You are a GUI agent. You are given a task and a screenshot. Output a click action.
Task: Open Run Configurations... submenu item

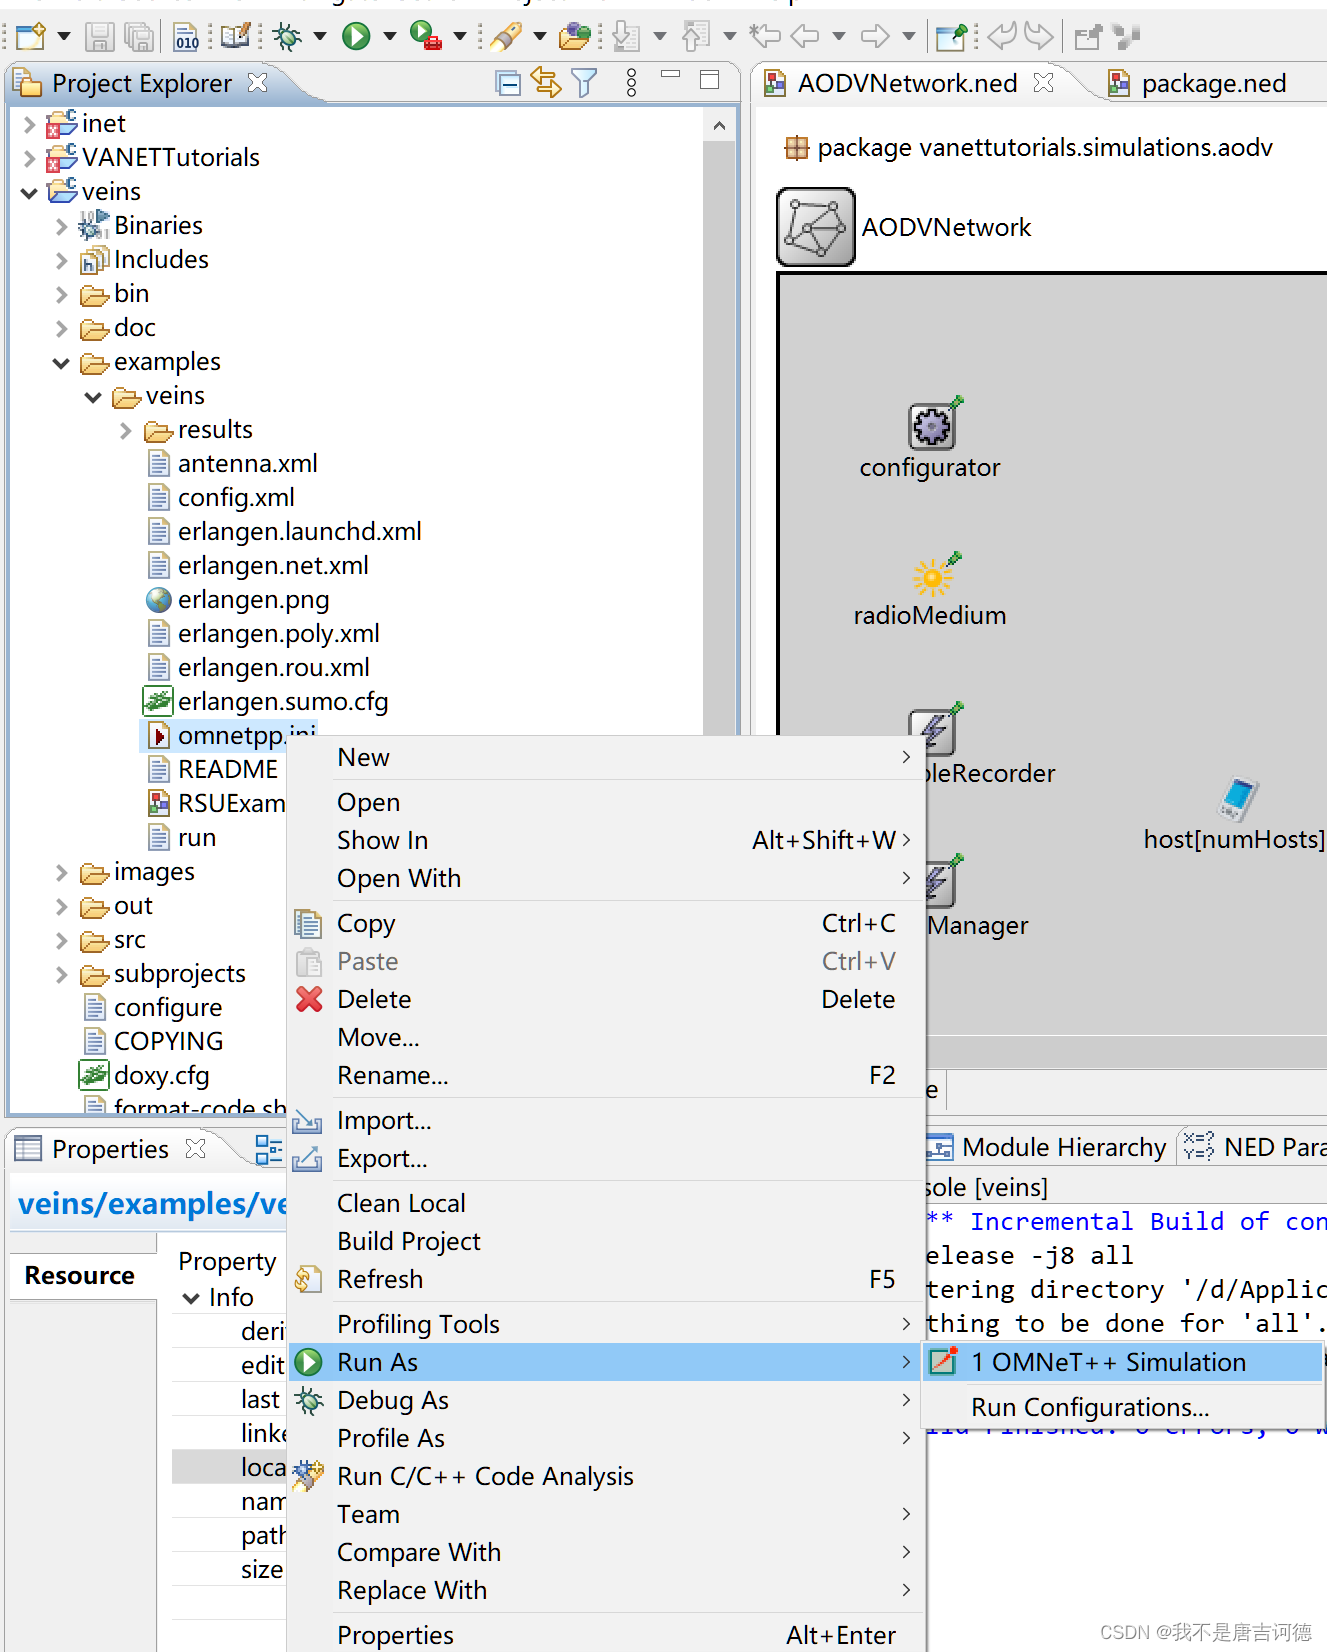[1124, 1407]
